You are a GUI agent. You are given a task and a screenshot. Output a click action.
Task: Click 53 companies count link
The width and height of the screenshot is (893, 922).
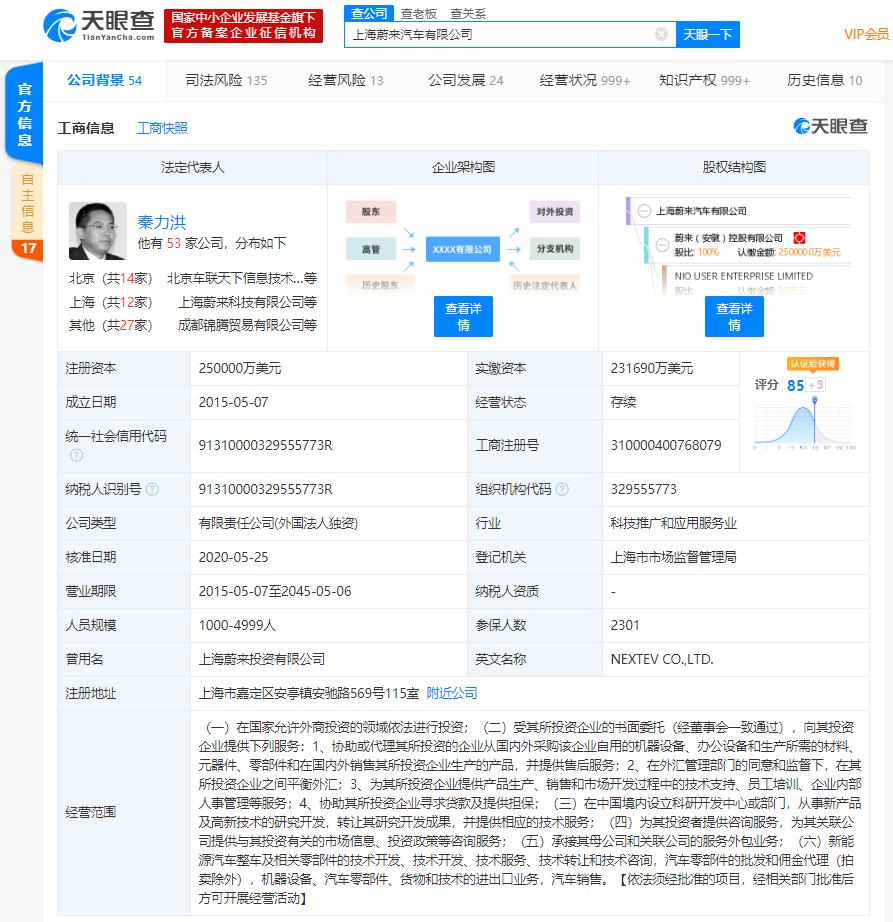(x=173, y=243)
